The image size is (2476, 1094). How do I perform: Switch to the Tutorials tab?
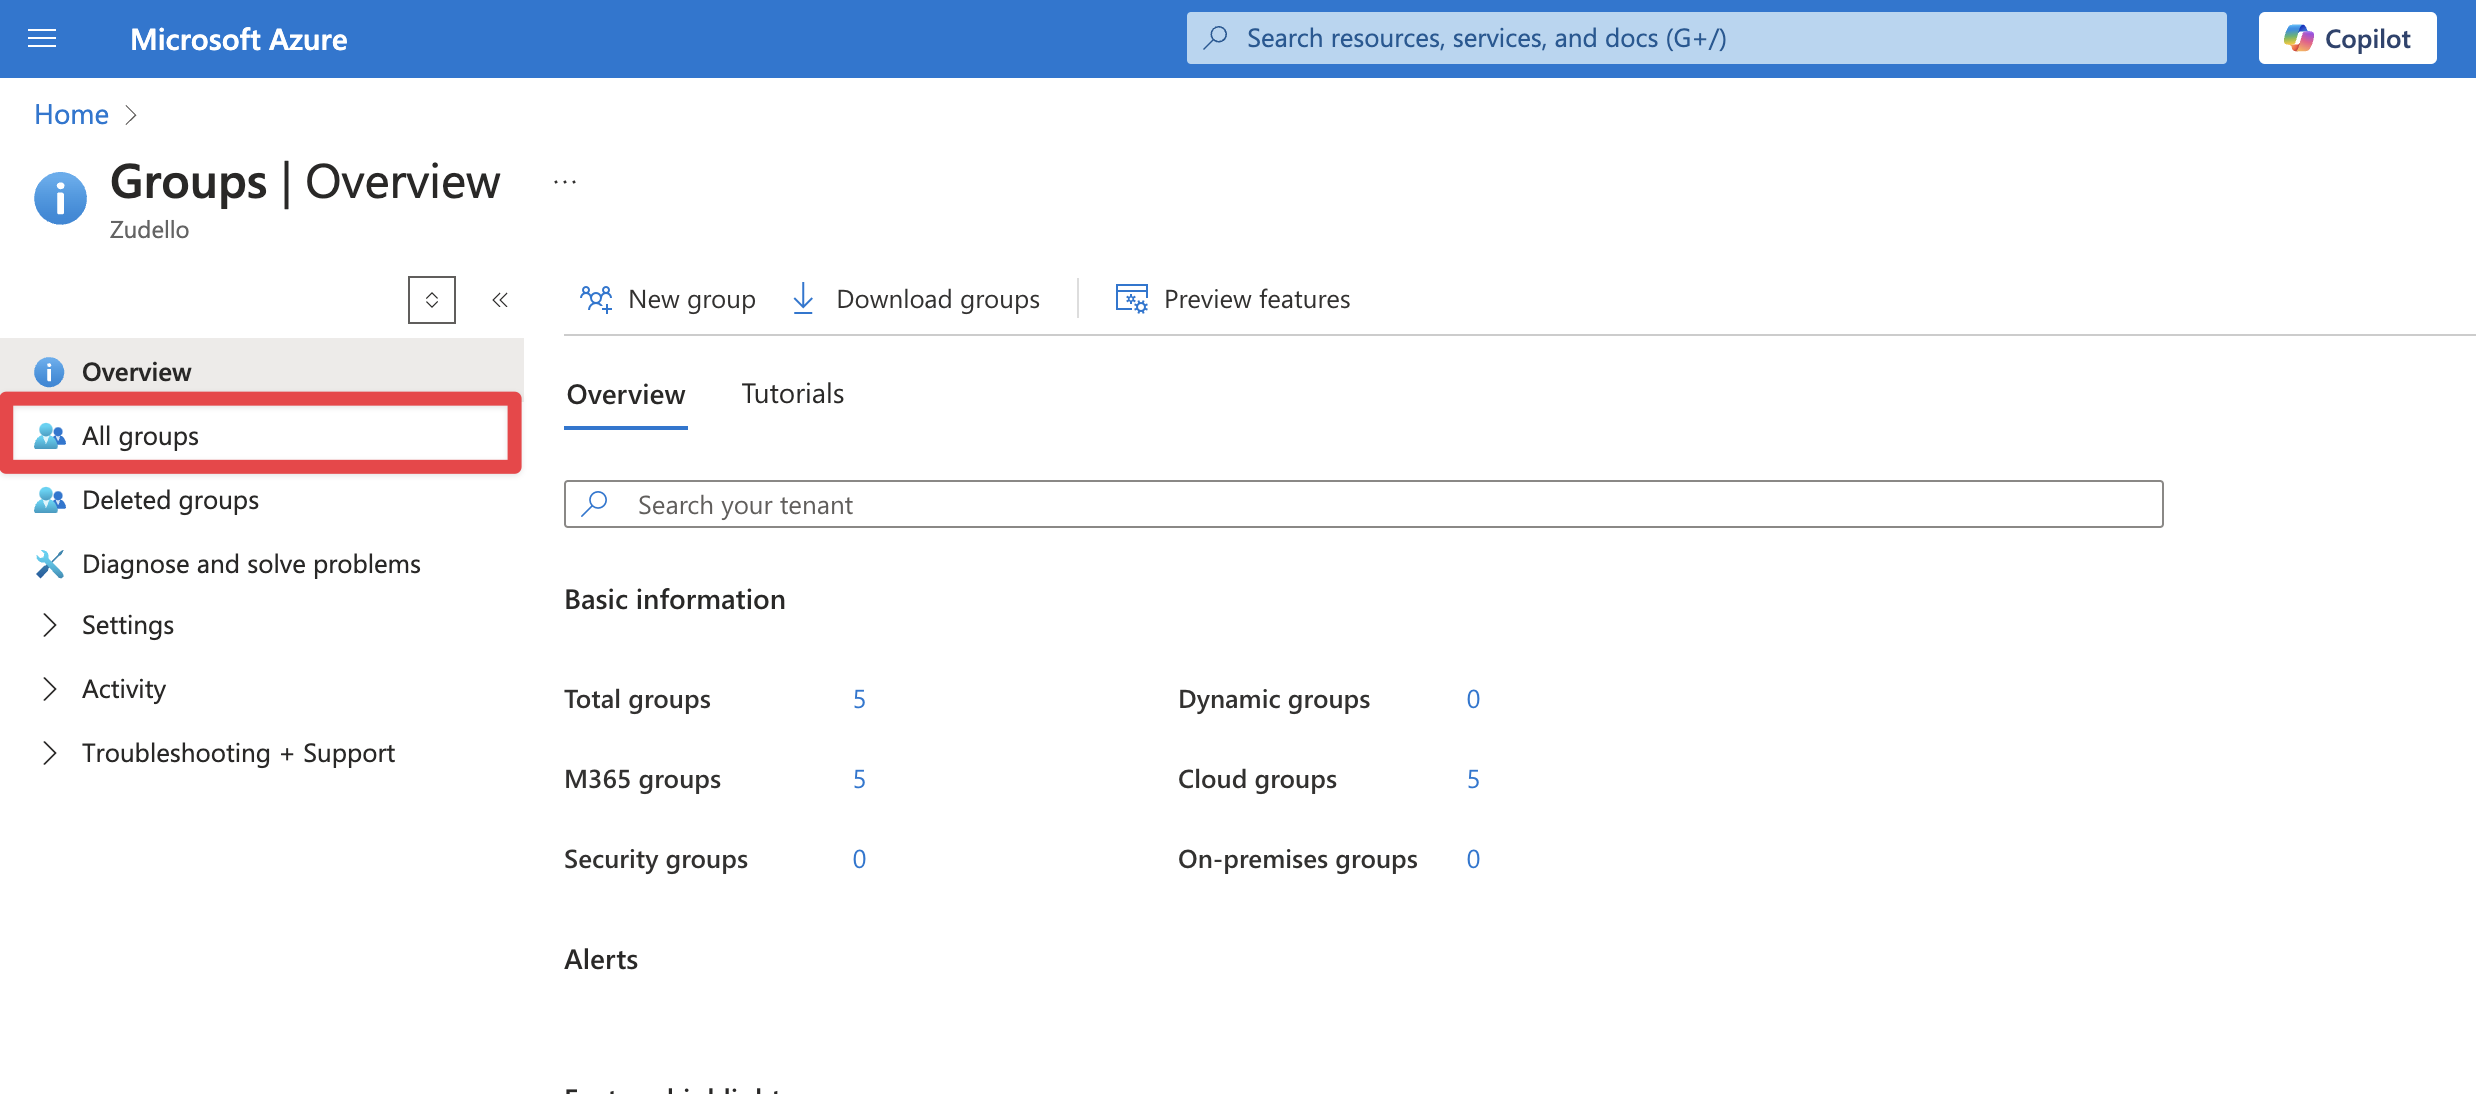point(793,394)
